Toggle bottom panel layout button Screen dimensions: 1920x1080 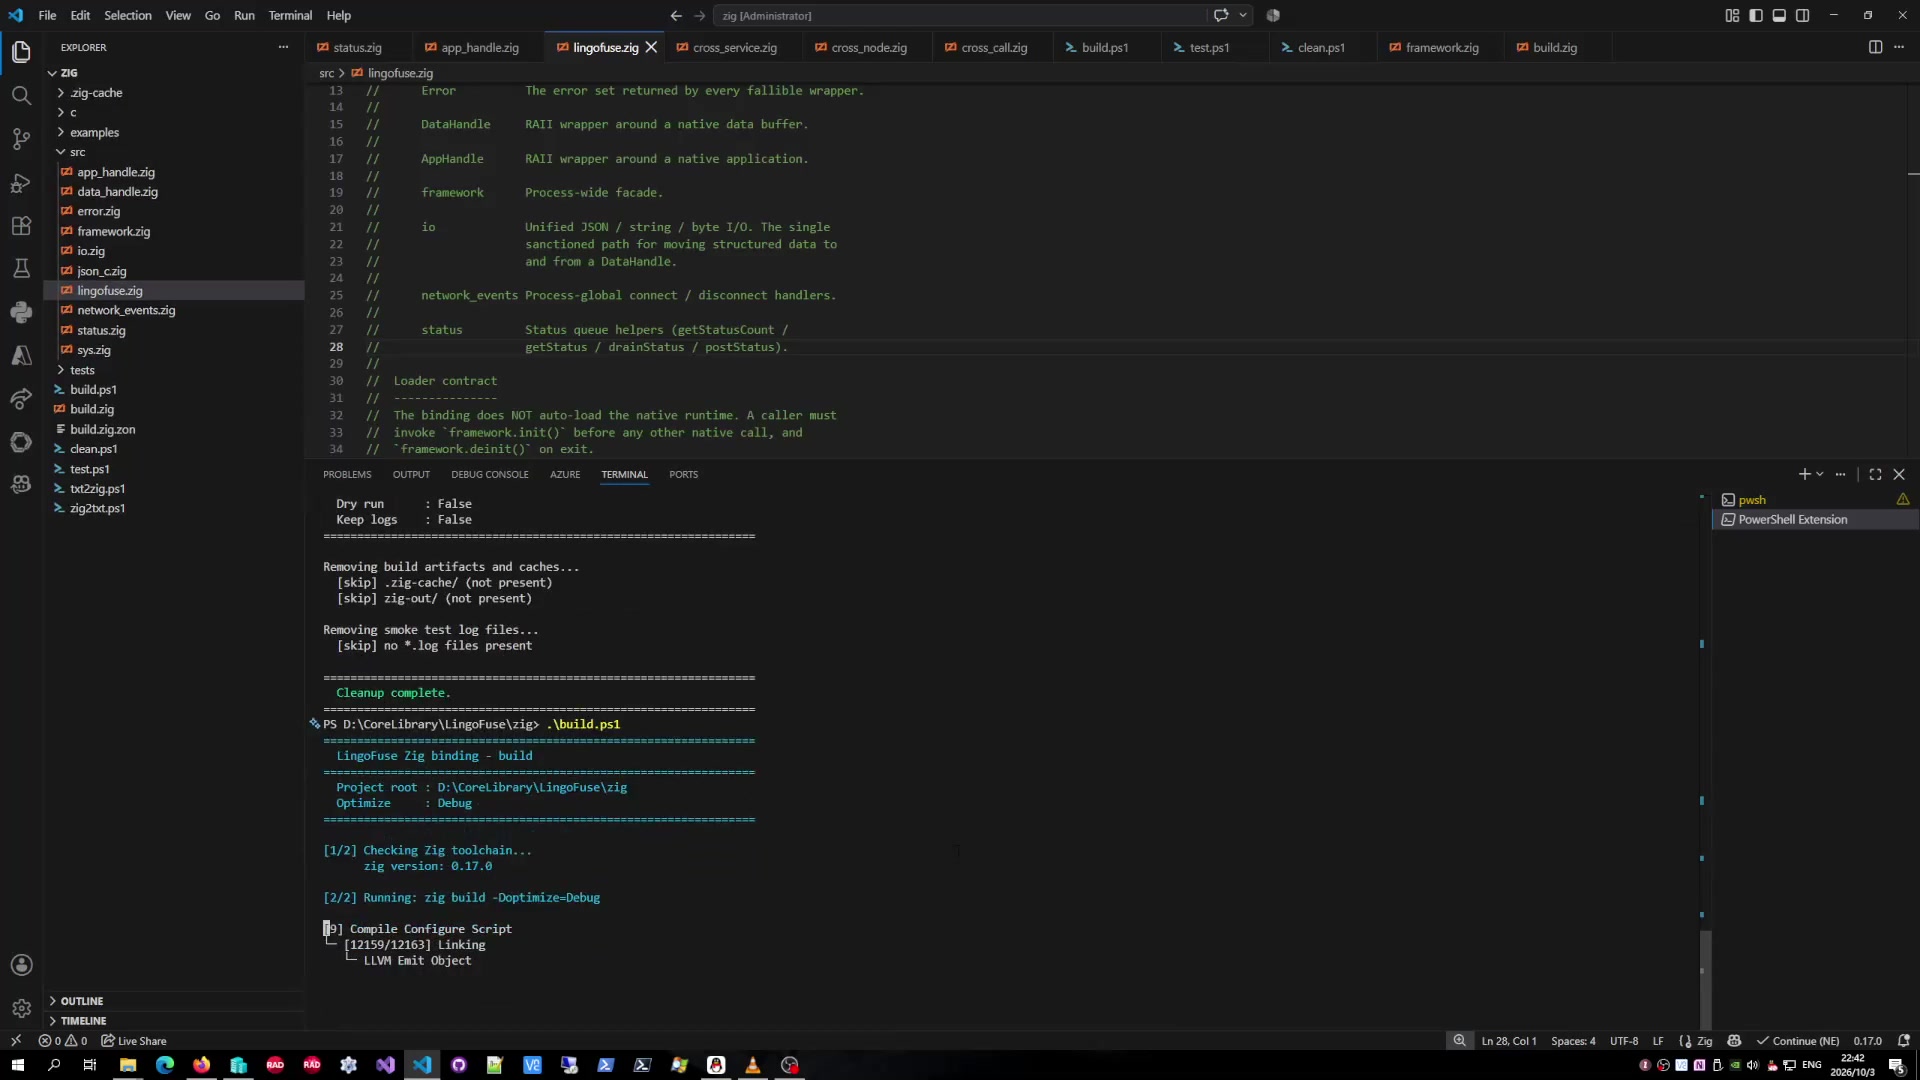coord(1779,15)
